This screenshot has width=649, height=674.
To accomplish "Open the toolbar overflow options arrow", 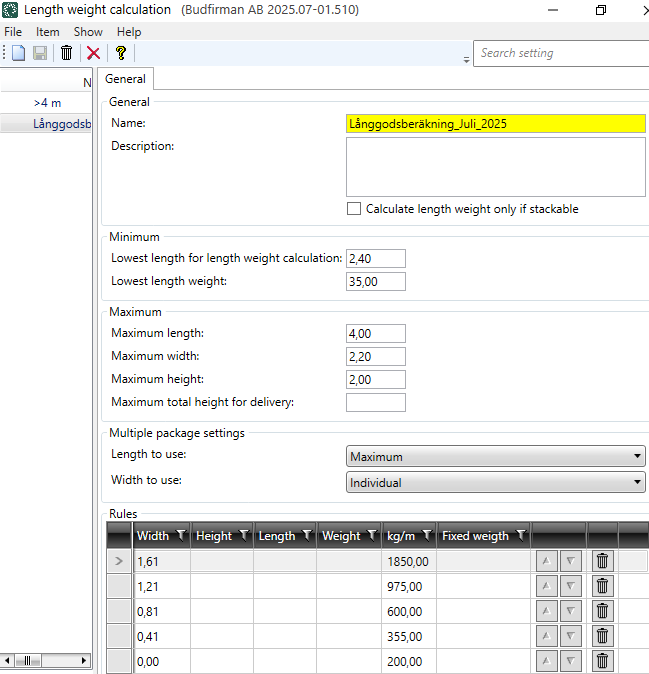I will (466, 60).
